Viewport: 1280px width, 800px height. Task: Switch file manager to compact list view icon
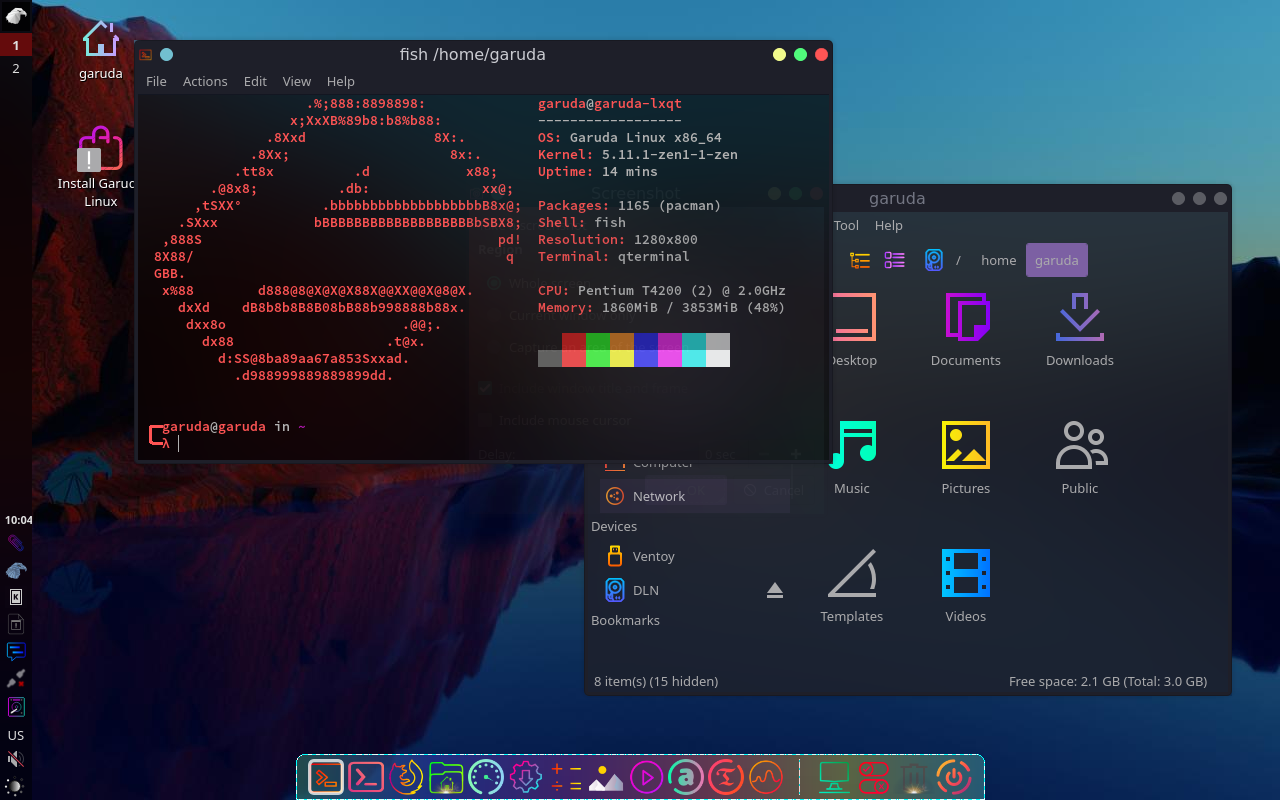pyautogui.click(x=860, y=260)
